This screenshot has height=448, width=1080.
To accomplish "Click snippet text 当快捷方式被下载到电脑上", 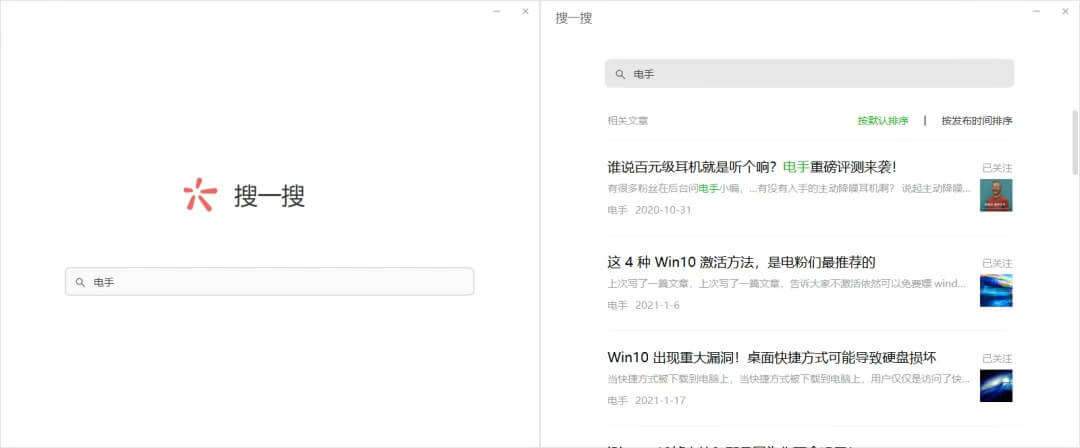I will [x=789, y=378].
